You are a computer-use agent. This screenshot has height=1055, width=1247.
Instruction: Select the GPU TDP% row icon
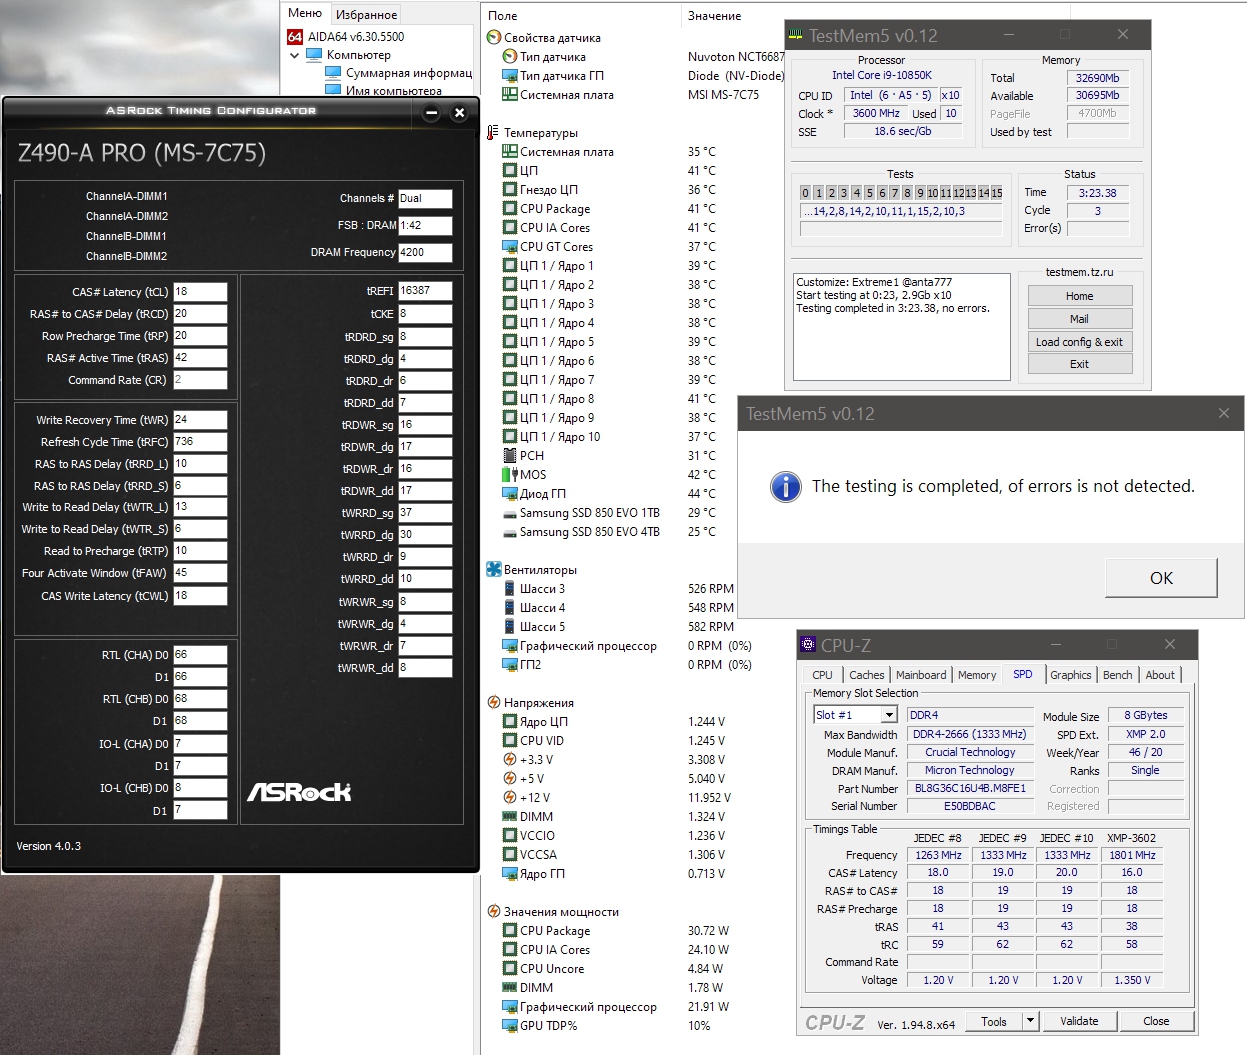click(x=509, y=1026)
